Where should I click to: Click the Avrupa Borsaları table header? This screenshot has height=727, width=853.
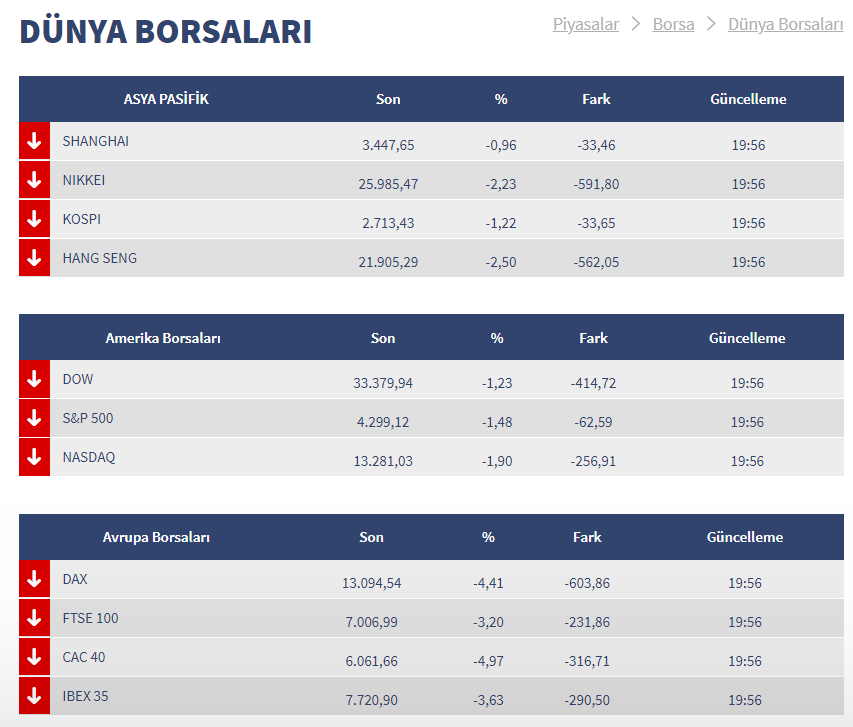pos(156,537)
